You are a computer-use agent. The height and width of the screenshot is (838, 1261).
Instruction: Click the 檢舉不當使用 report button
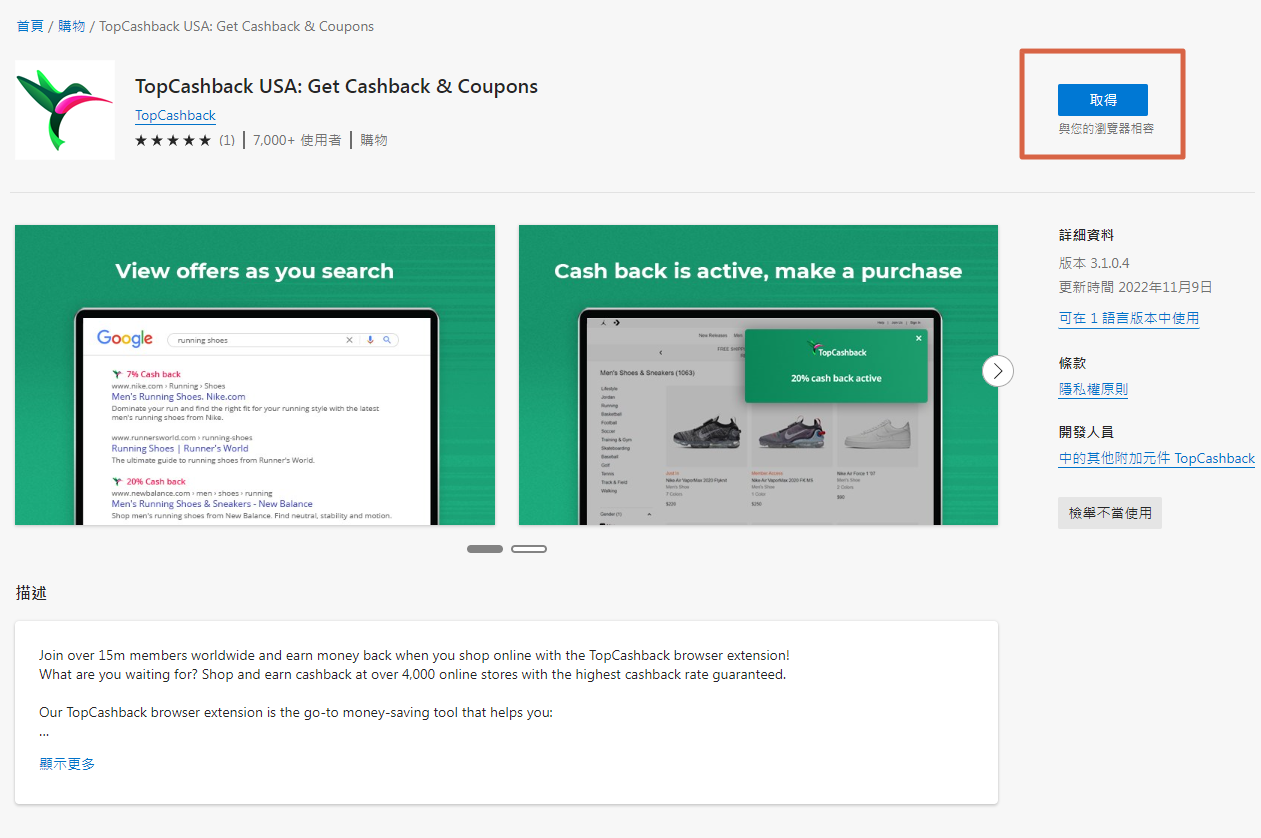(1110, 513)
